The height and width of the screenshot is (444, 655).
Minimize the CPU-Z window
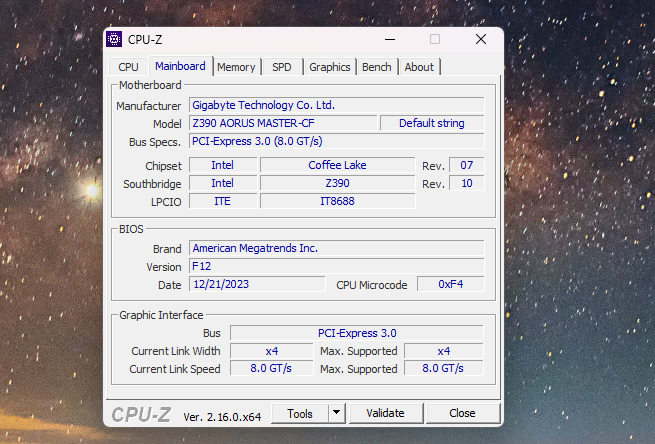[x=390, y=39]
